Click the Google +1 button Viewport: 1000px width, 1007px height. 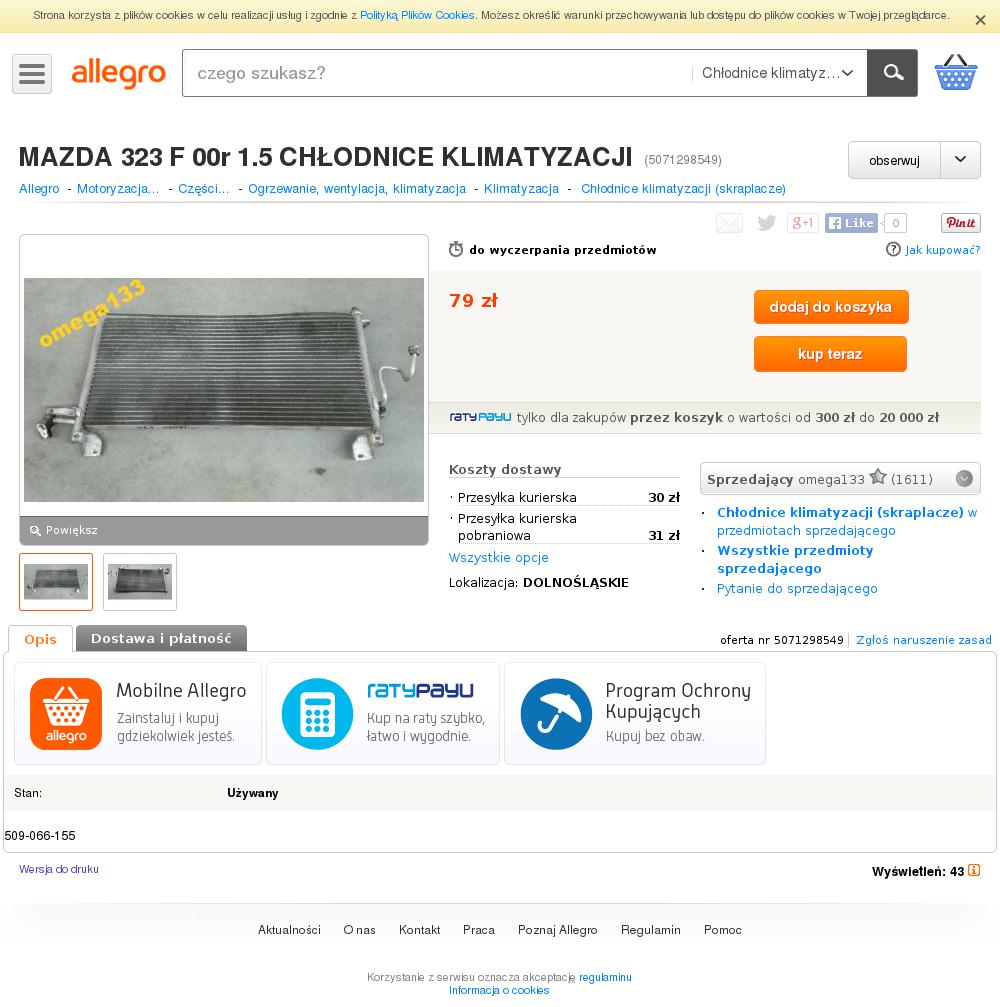click(802, 223)
